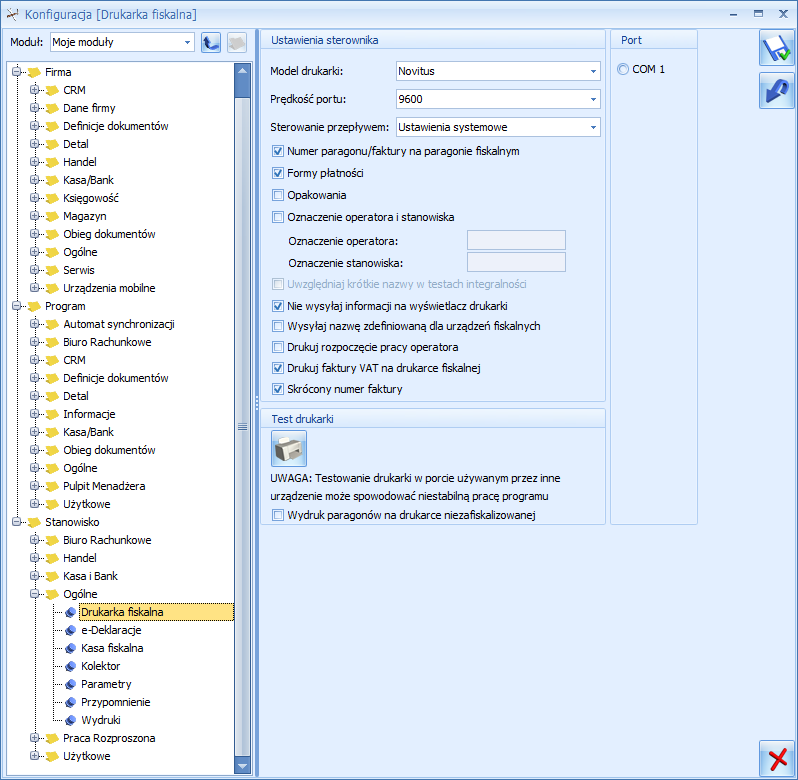The image size is (798, 780).
Task: Collapse the Ogólne node under Stanowisko
Action: 35,594
